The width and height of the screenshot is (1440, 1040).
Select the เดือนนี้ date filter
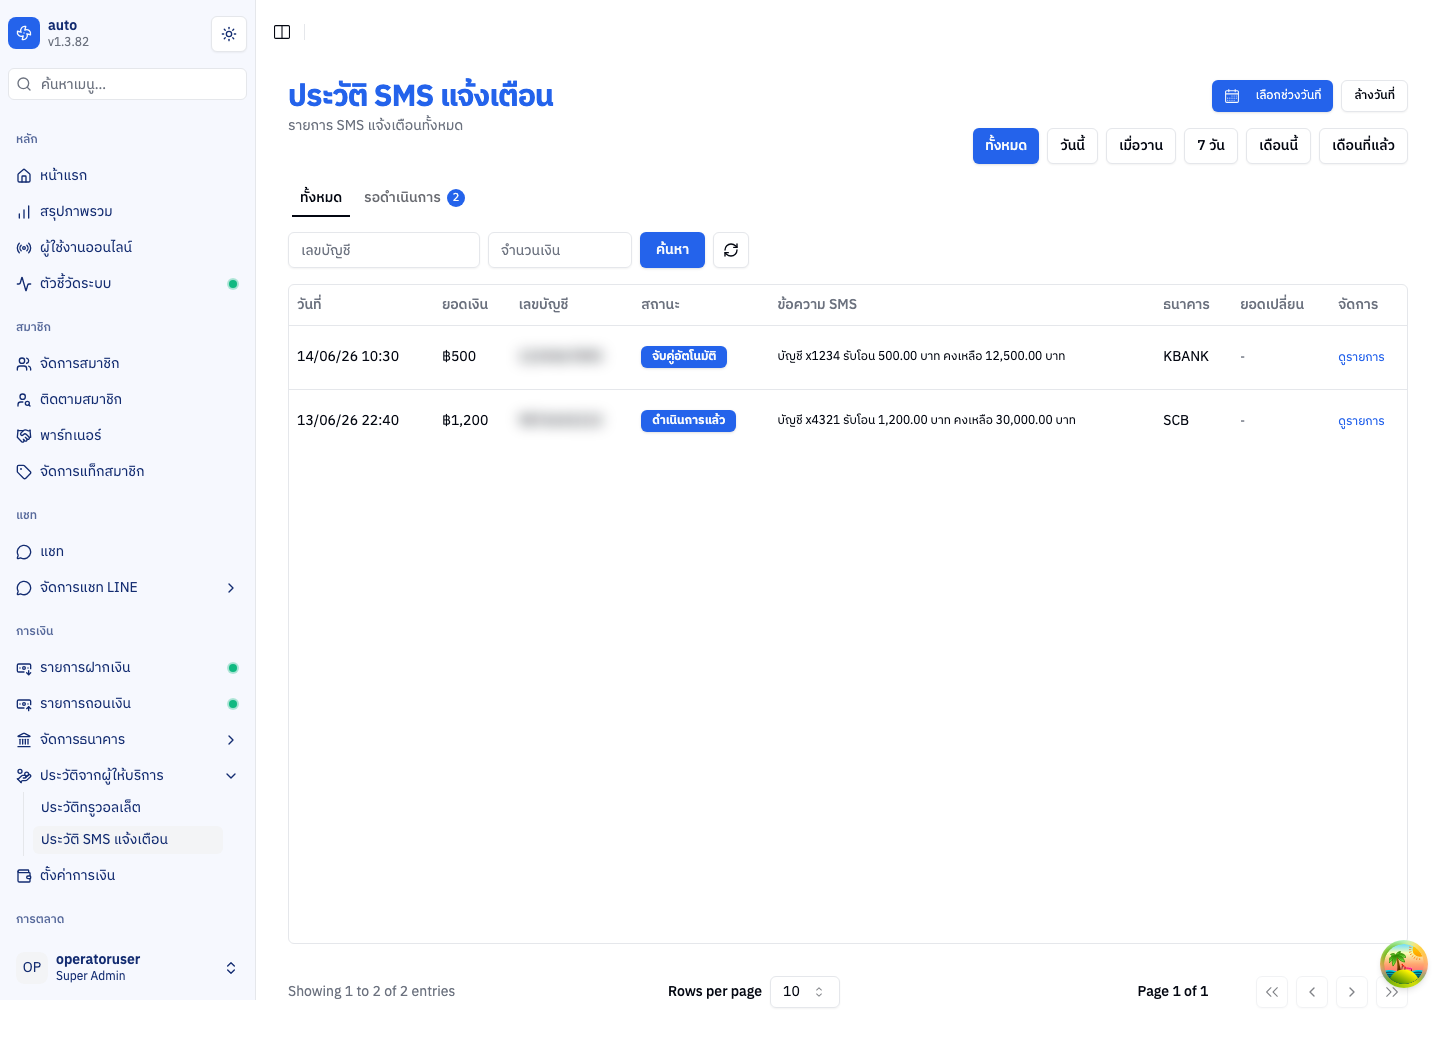click(x=1279, y=146)
